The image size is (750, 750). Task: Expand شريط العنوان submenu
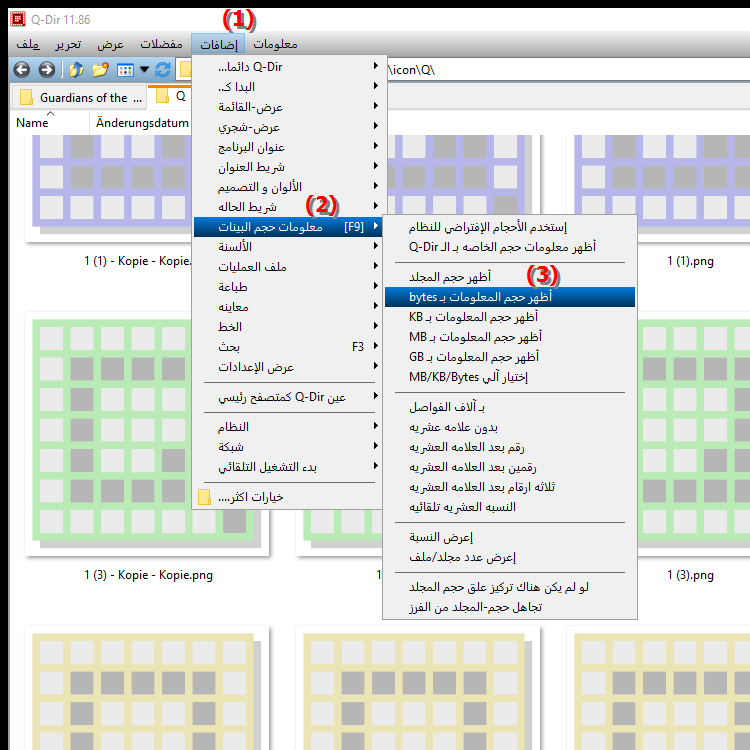coord(287,167)
